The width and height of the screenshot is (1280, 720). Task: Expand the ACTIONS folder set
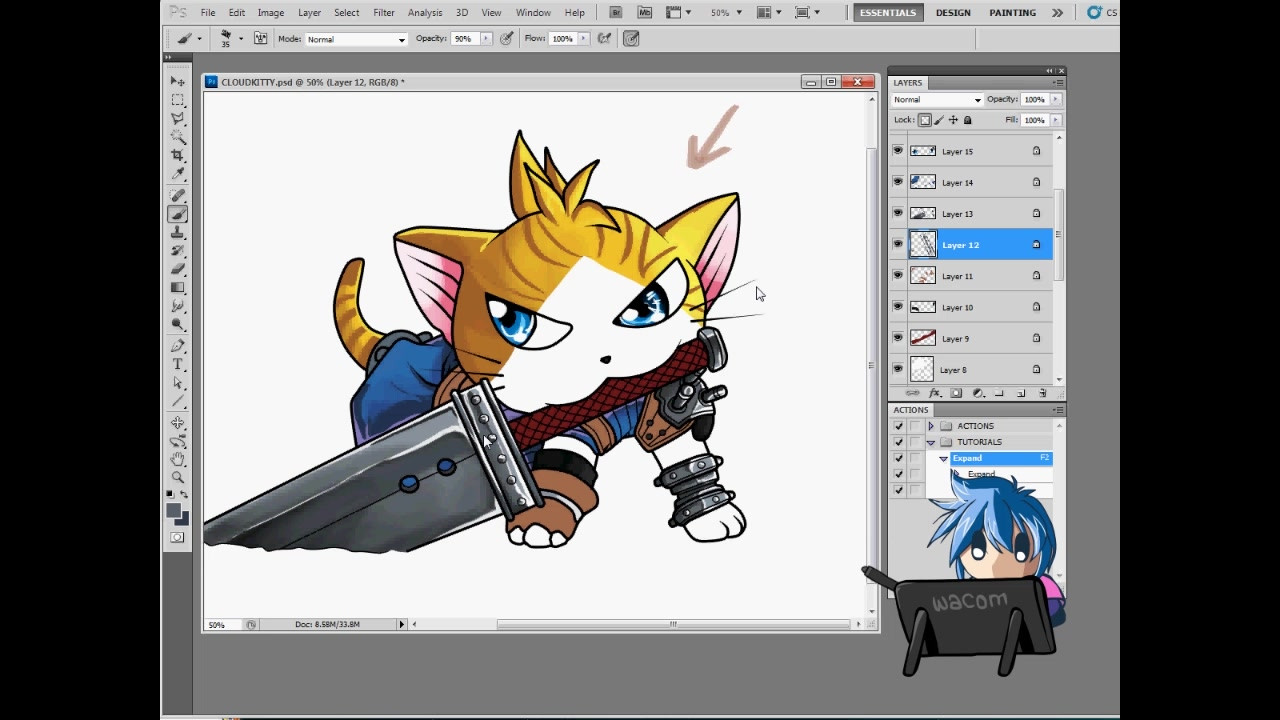[931, 426]
